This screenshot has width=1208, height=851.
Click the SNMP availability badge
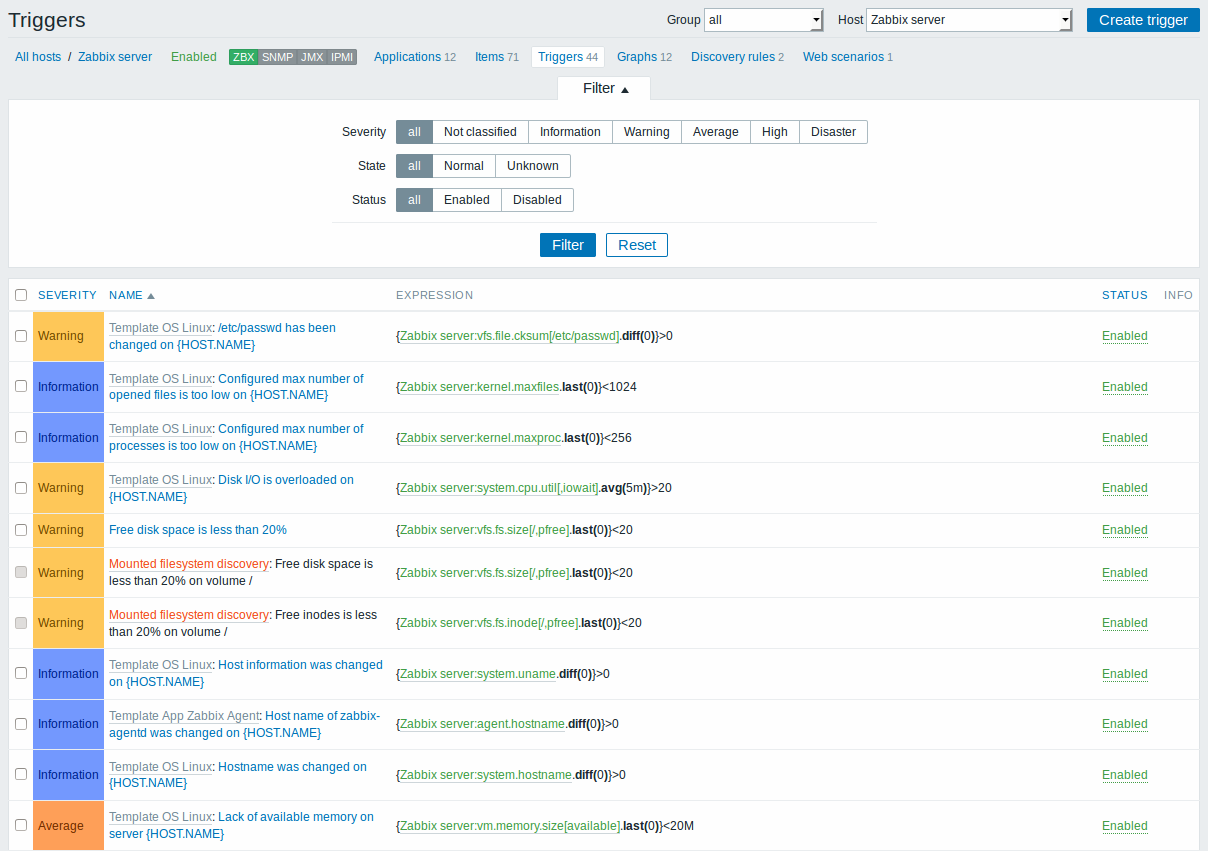(x=277, y=57)
